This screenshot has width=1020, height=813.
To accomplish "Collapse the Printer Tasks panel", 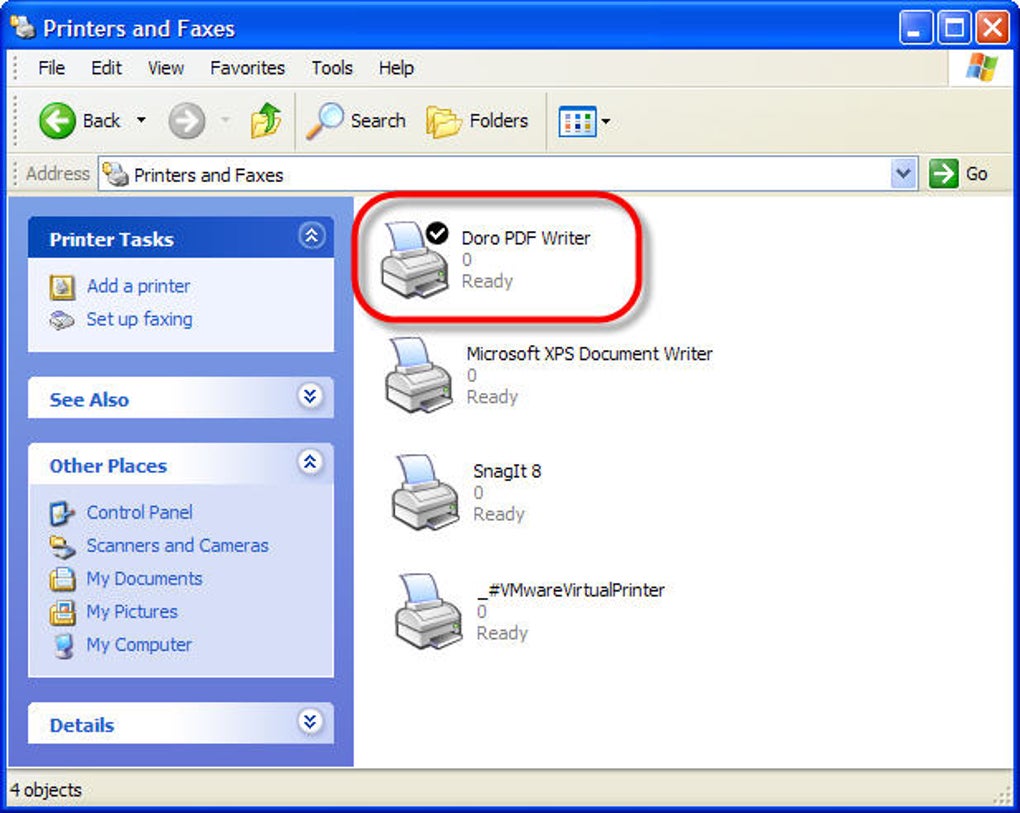I will click(311, 235).
